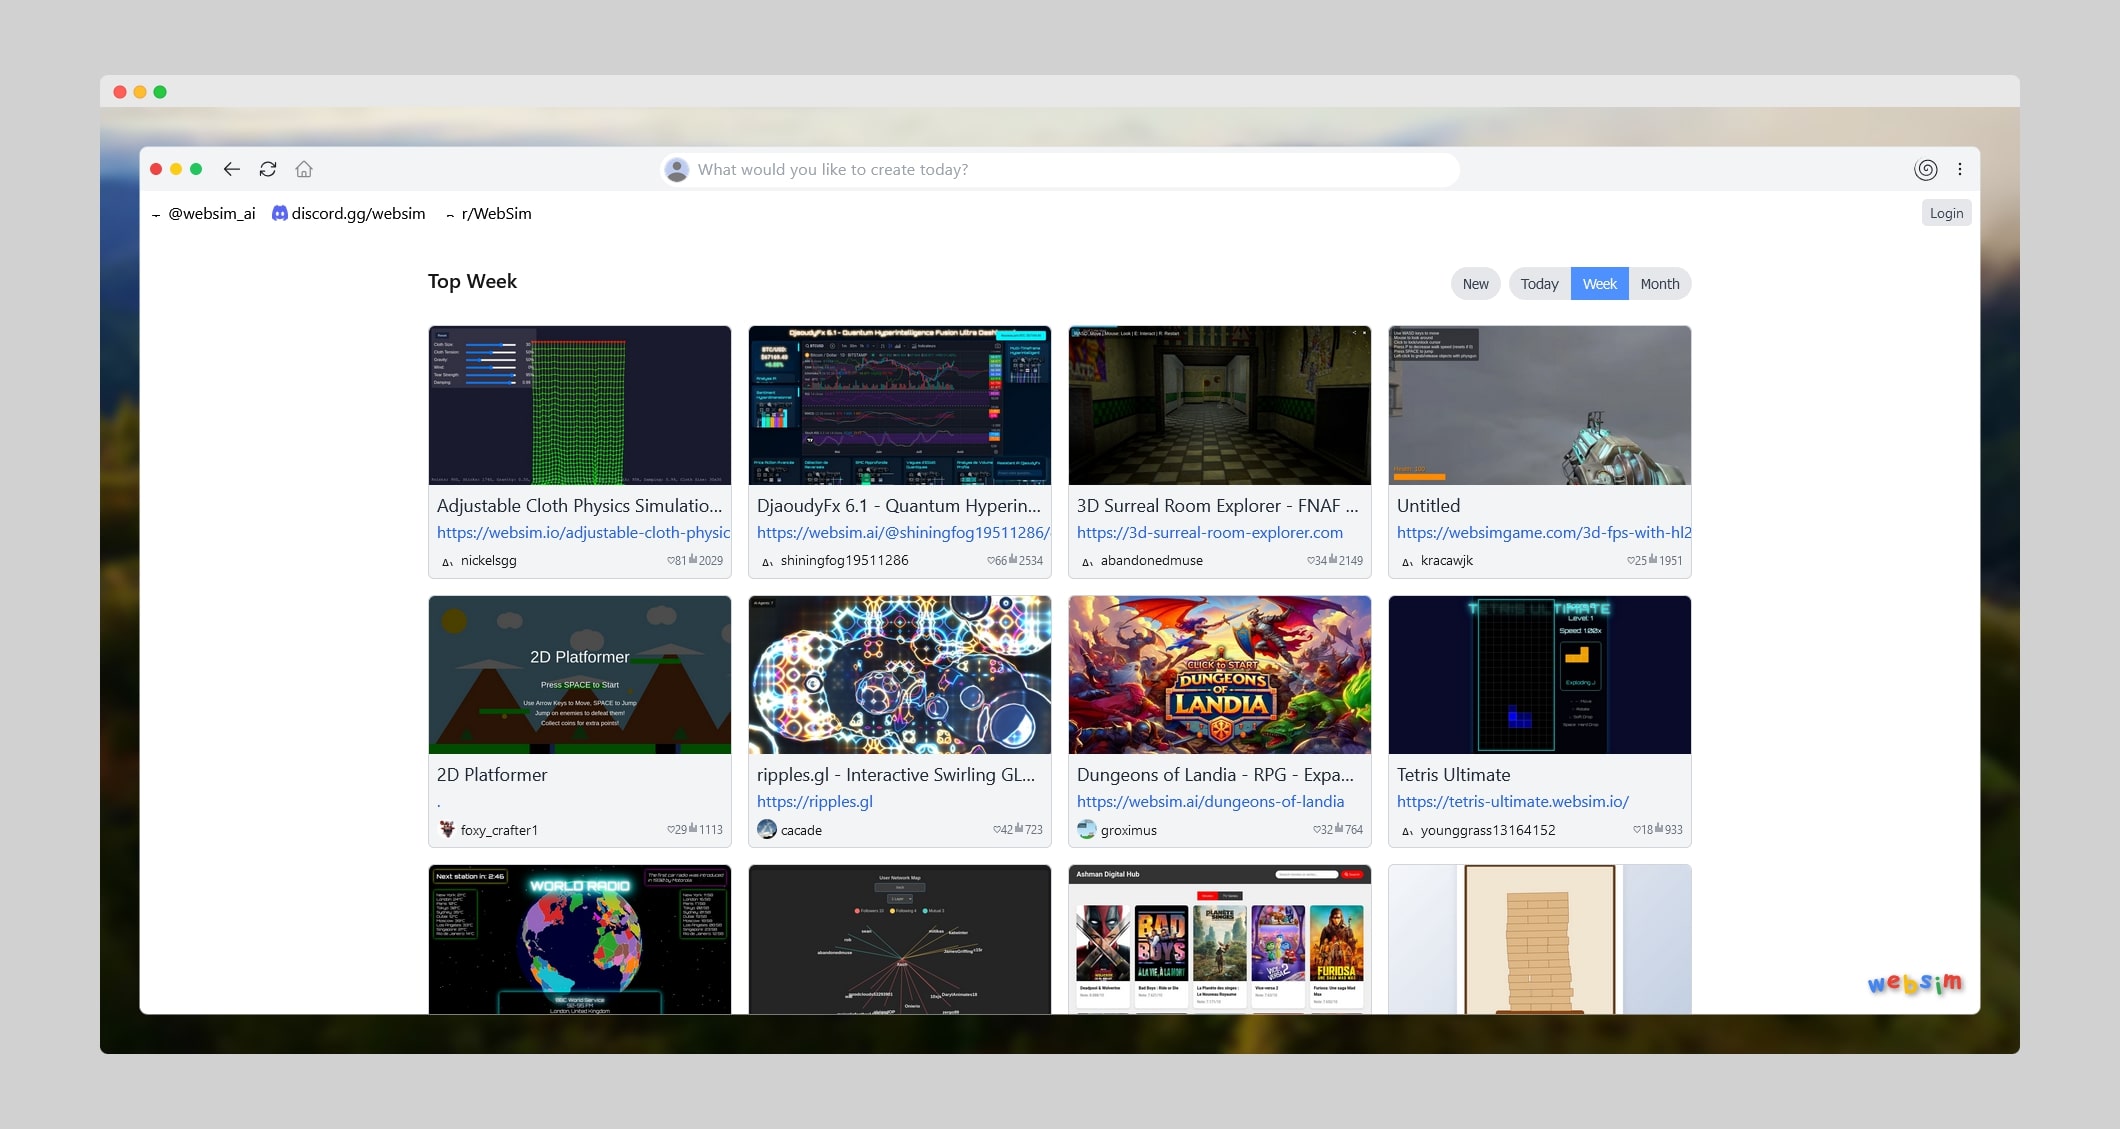
Task: Click nickelsgg's author avatar icon
Action: [447, 561]
